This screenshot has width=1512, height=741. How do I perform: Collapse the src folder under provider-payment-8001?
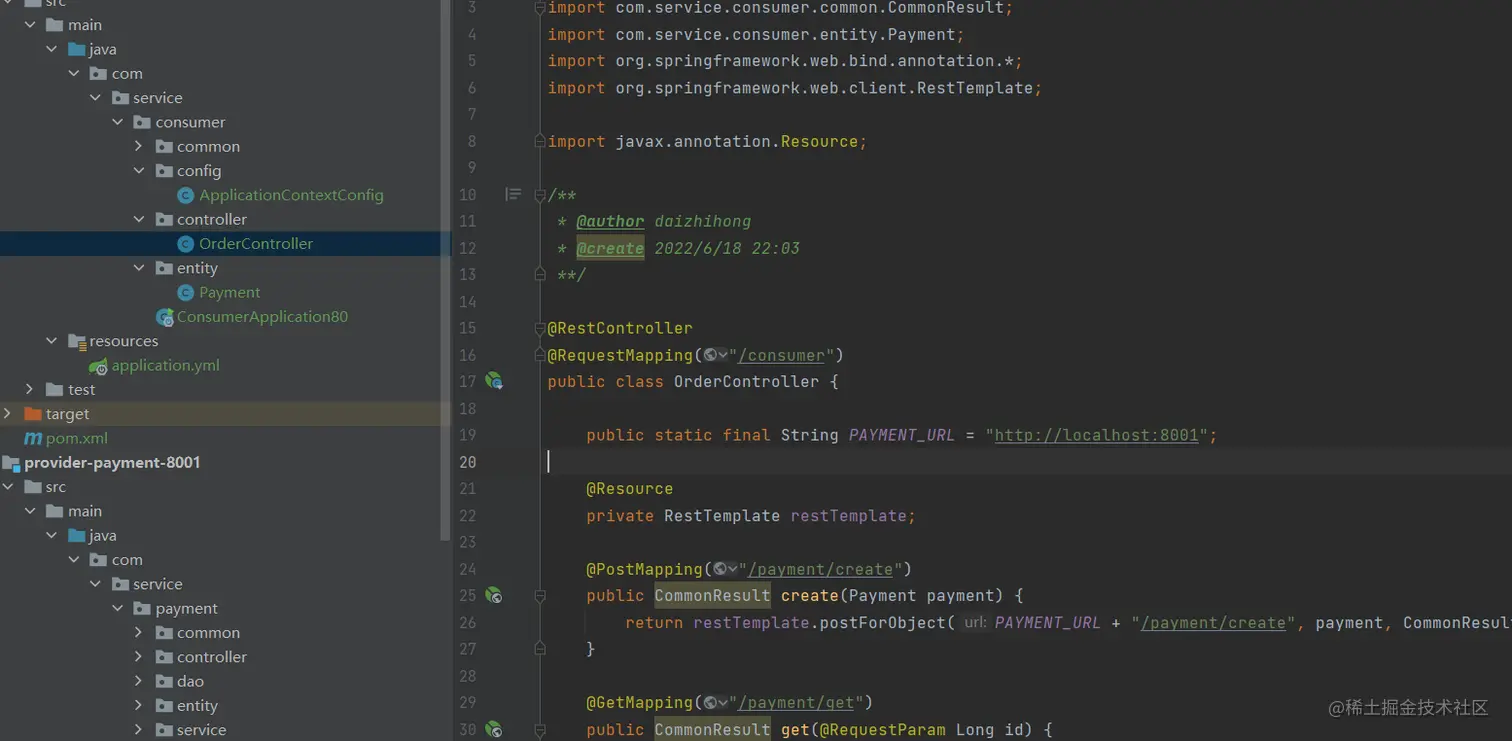tap(8, 487)
